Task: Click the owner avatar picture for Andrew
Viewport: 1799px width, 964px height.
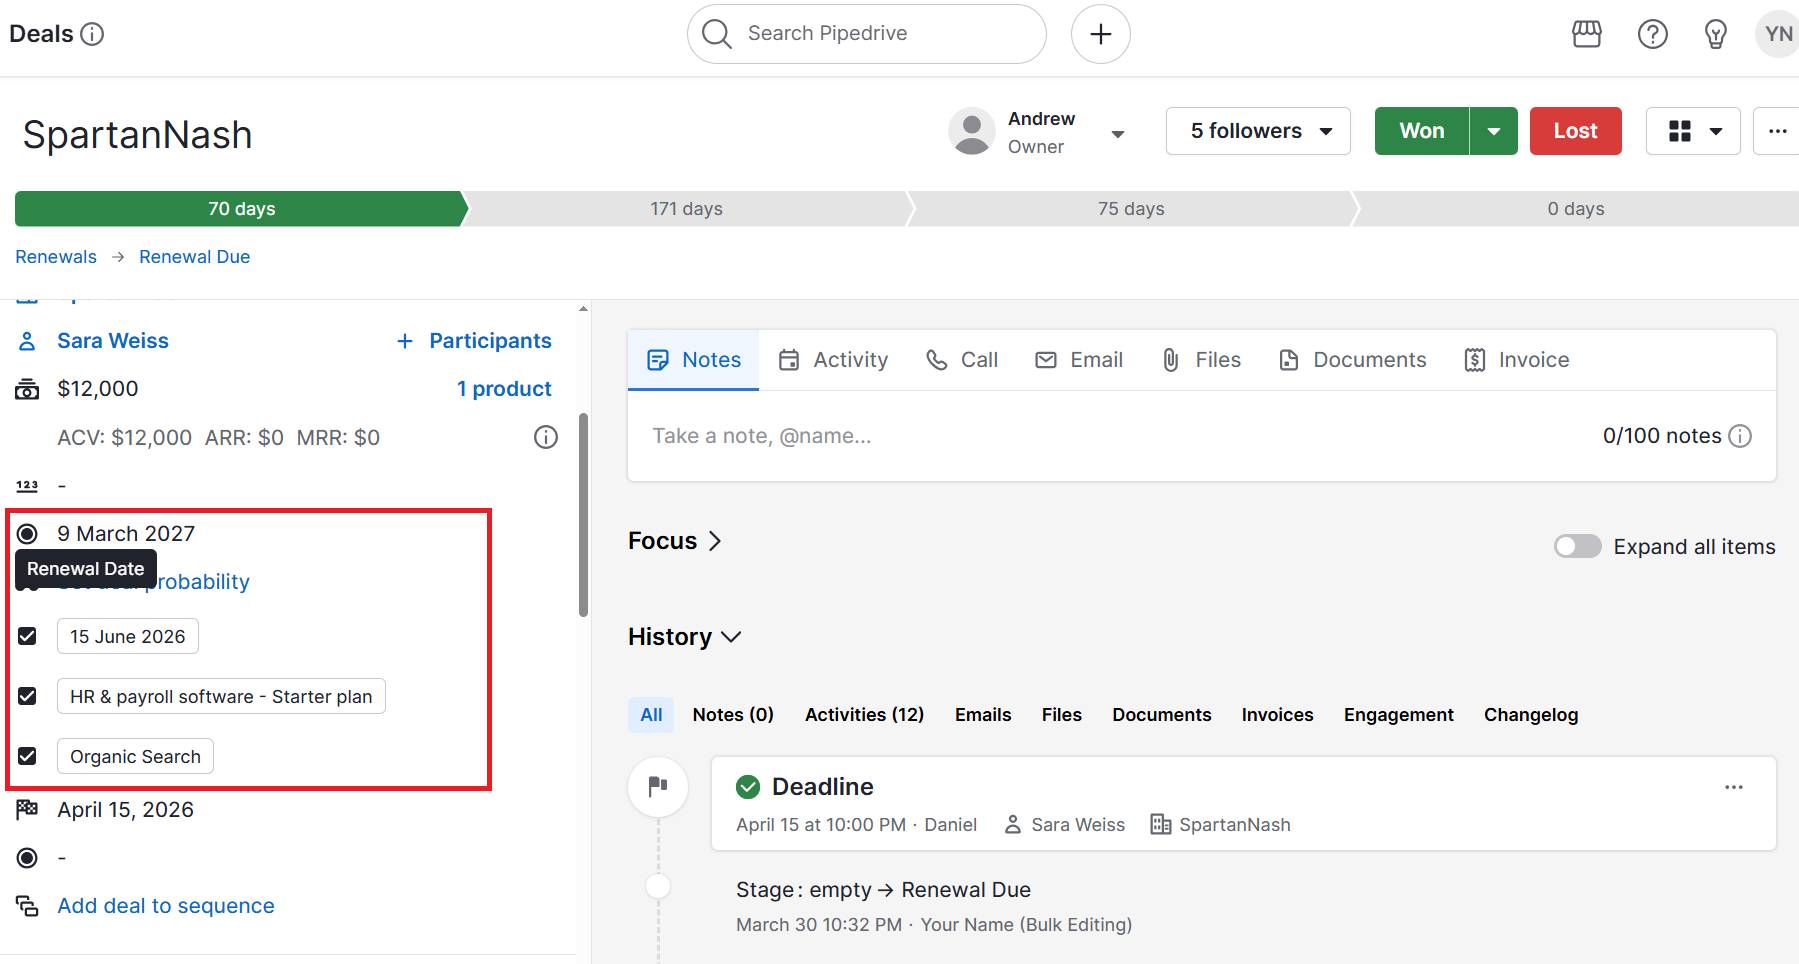Action: point(971,131)
